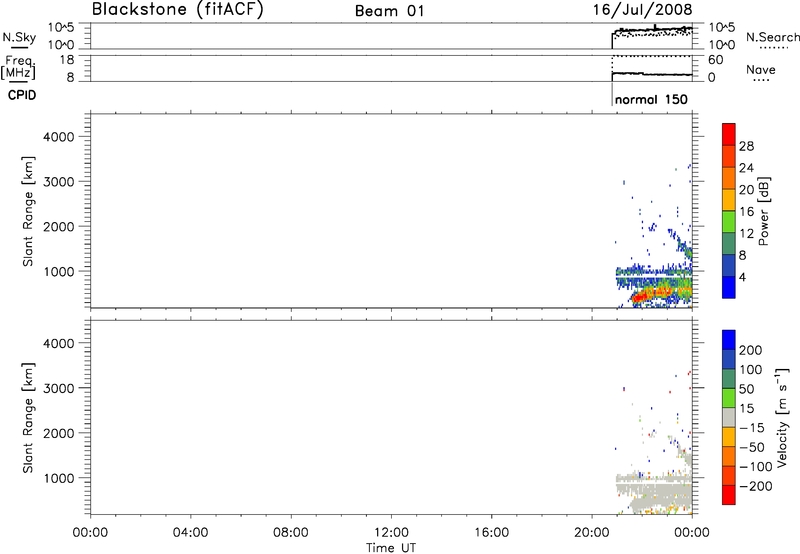Click the 'CPID' row label
Image resolution: width=800 pixels, height=554 pixels.
pos(22,95)
